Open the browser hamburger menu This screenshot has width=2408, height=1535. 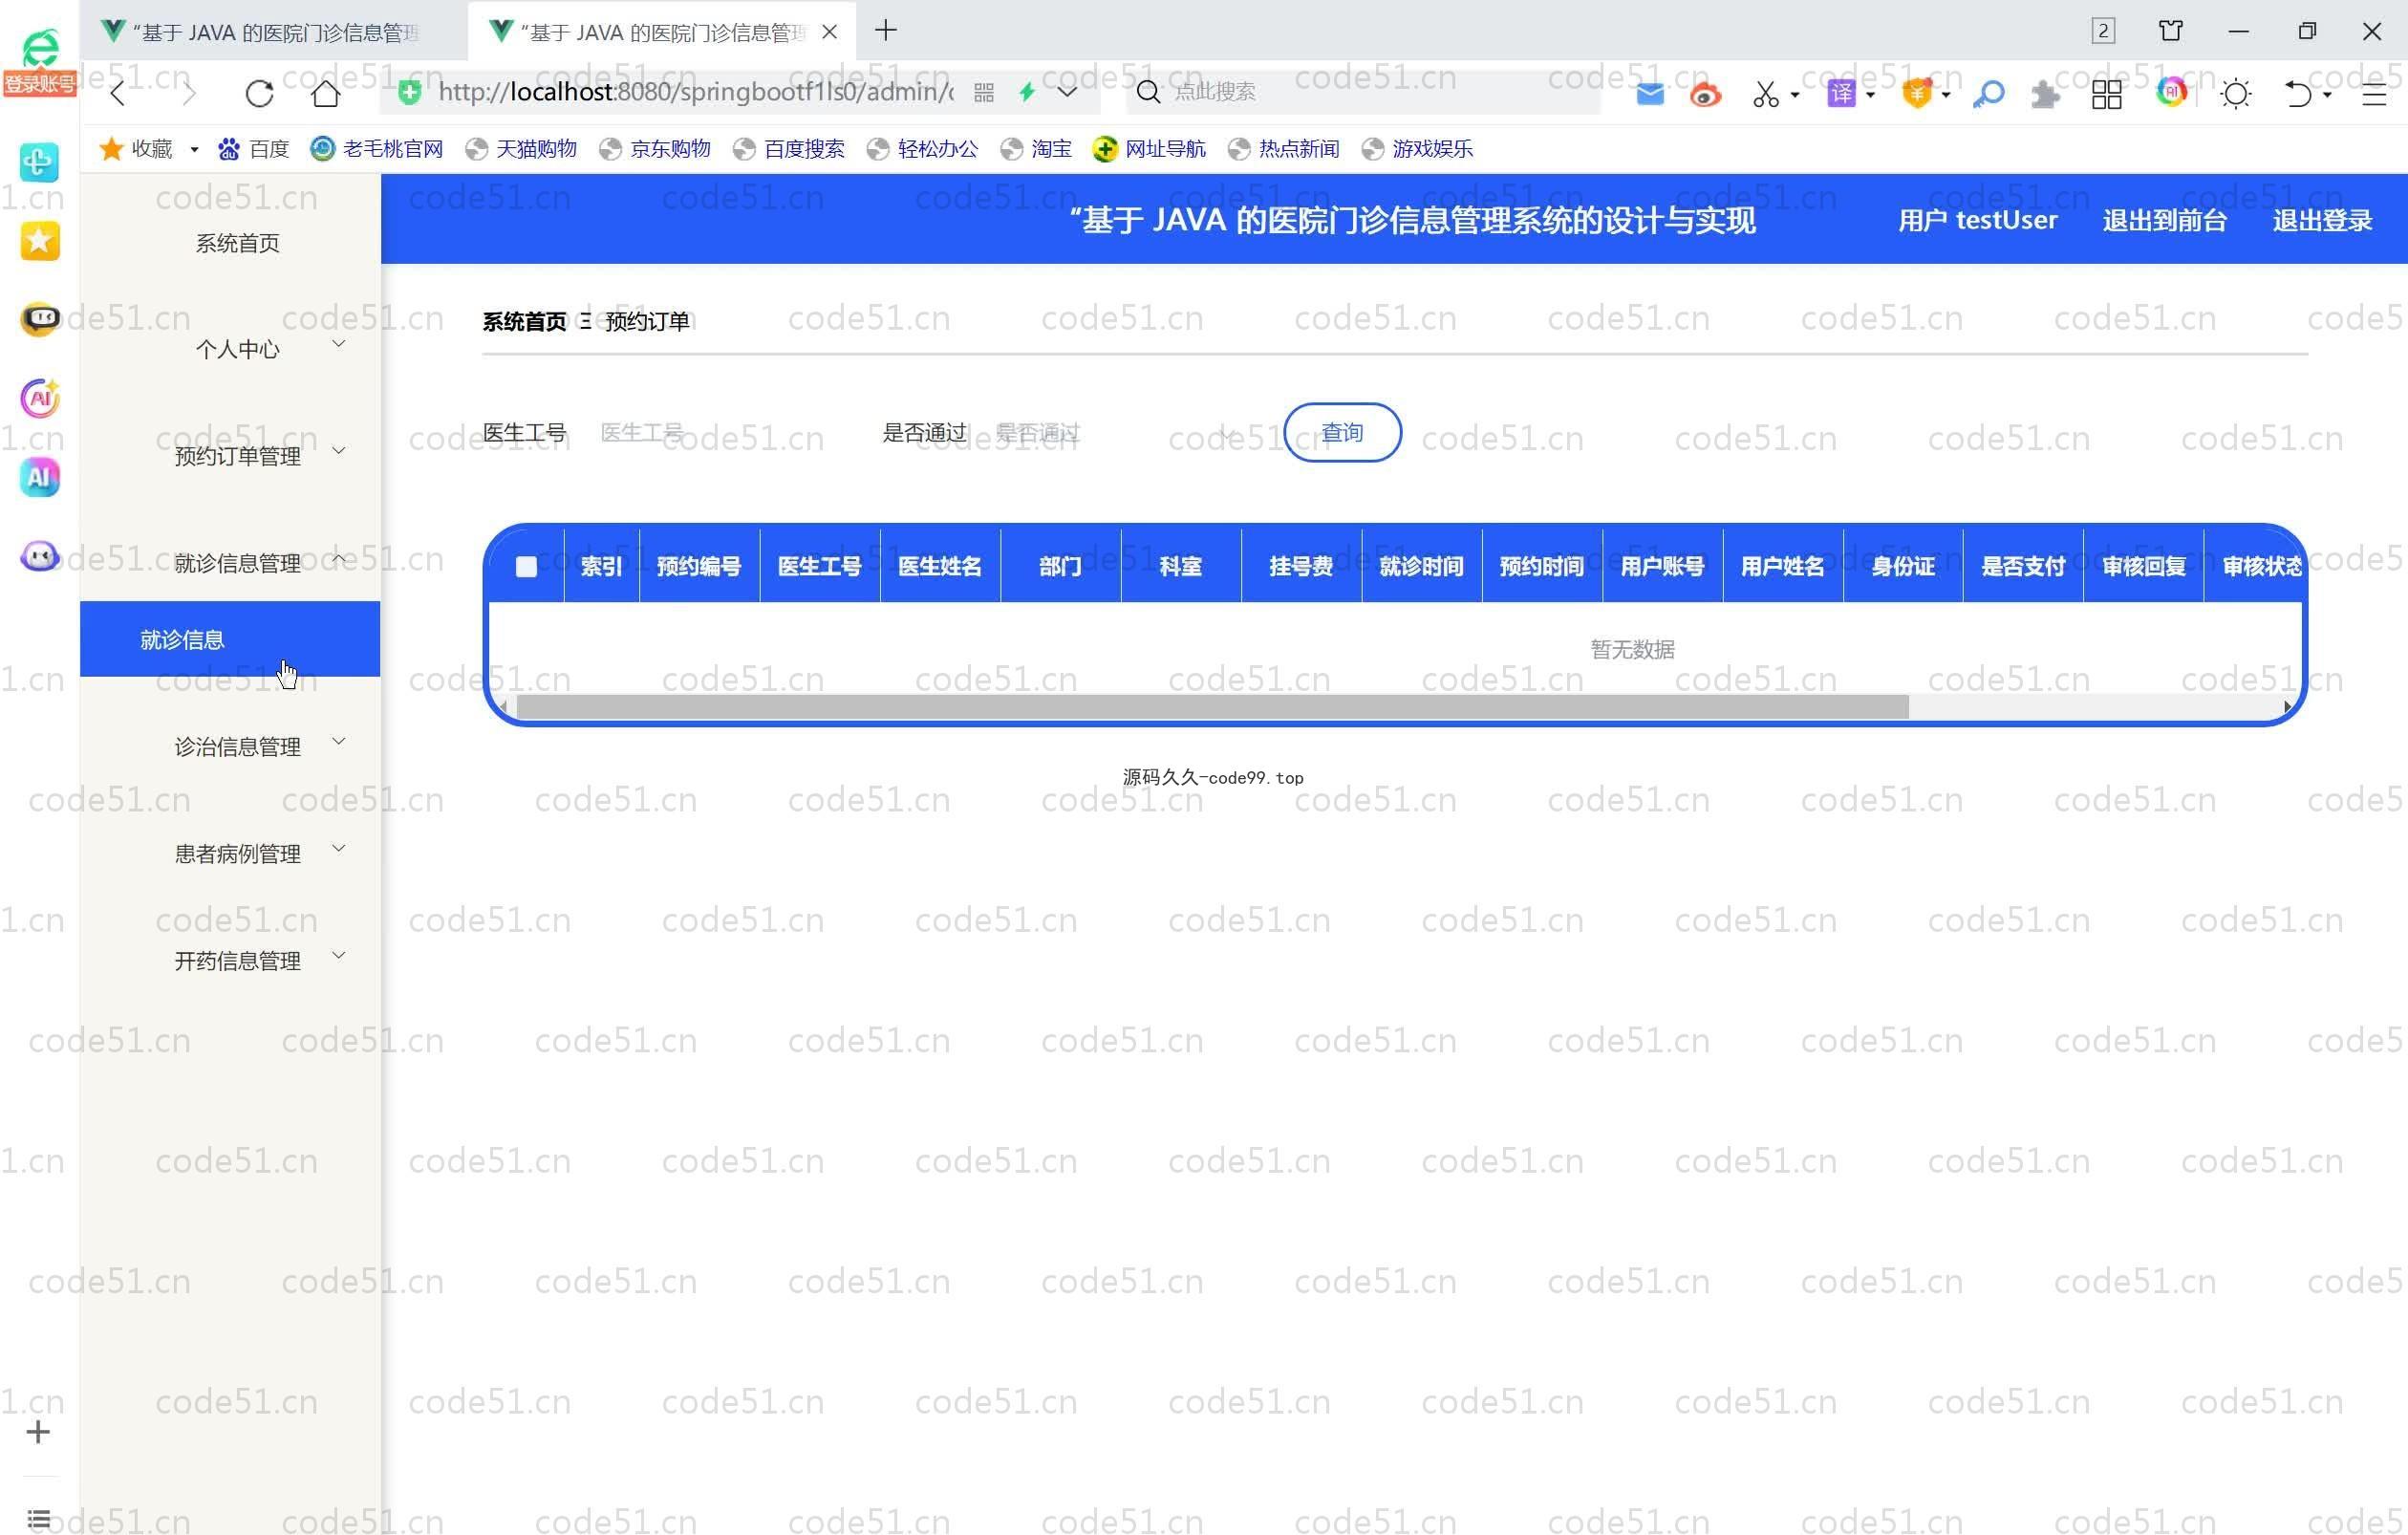[x=2374, y=94]
